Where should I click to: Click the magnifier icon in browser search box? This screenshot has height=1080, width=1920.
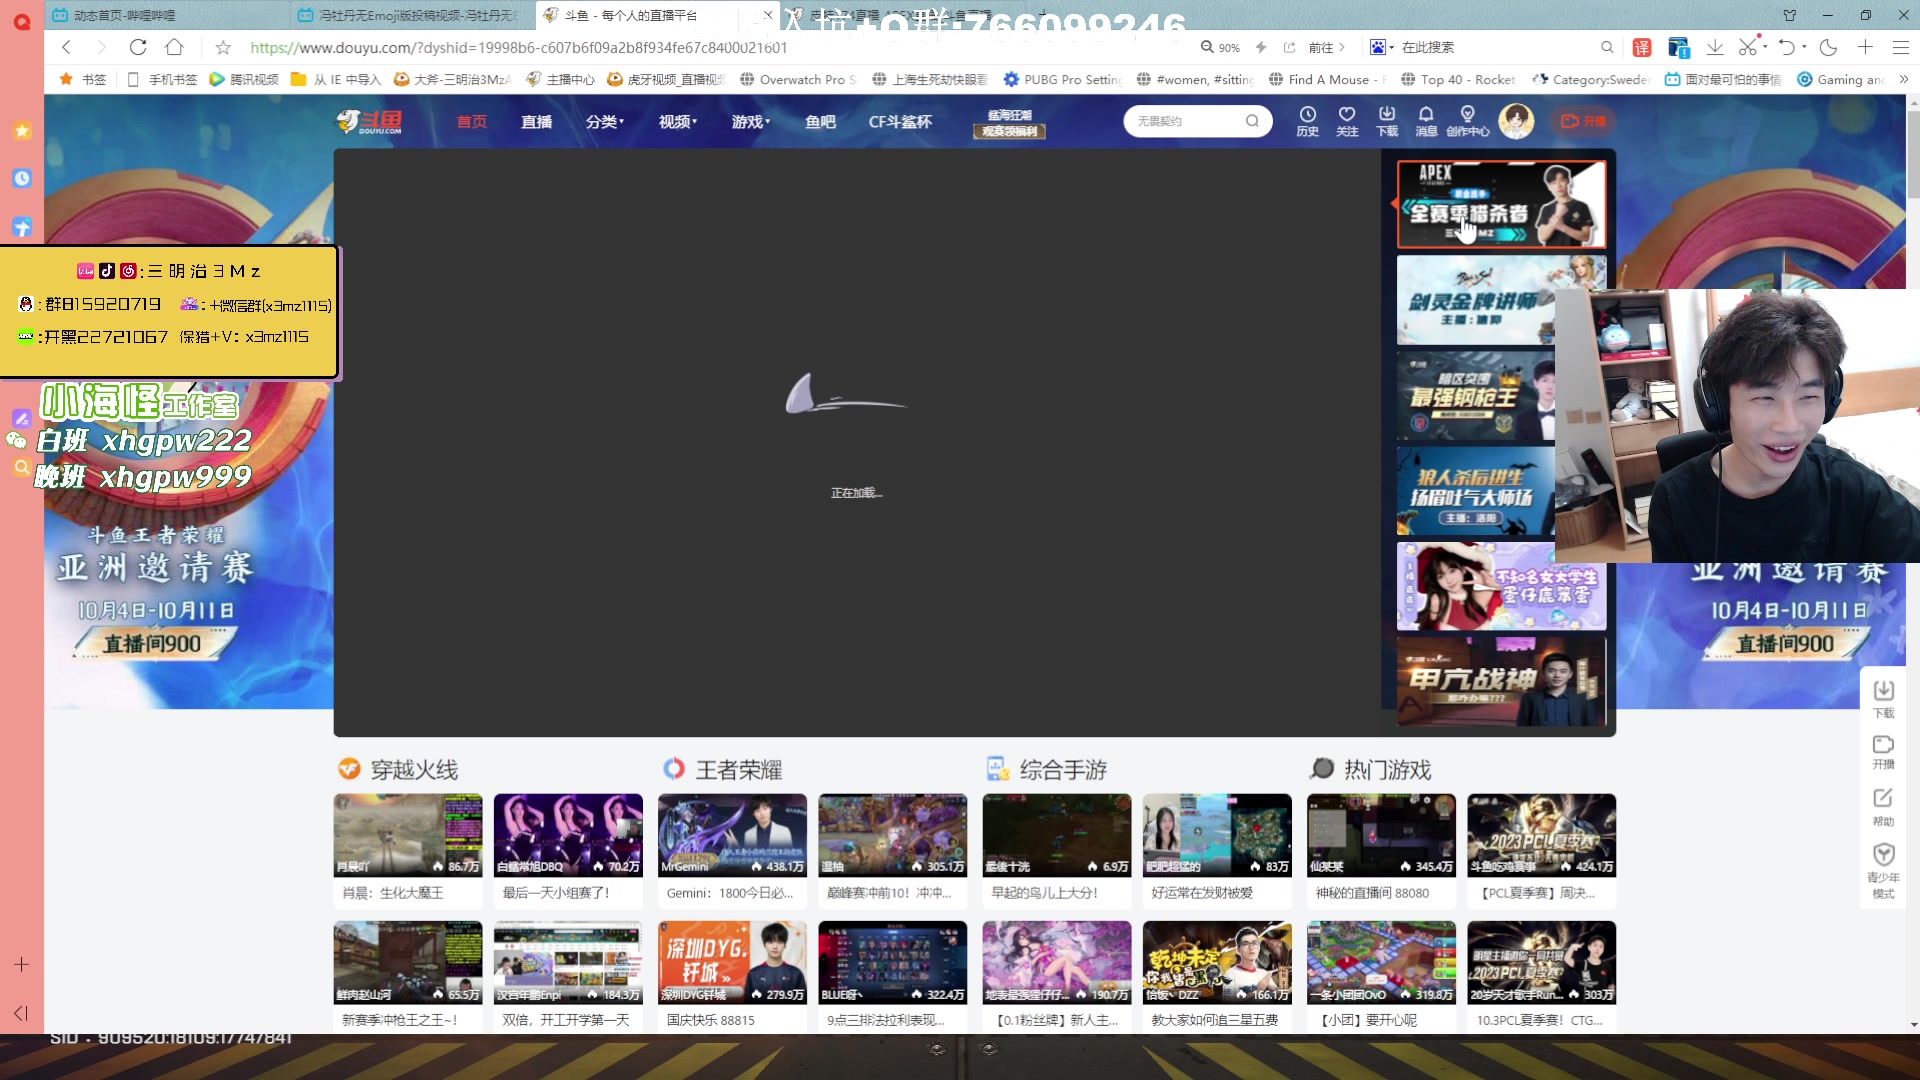pyautogui.click(x=1607, y=47)
